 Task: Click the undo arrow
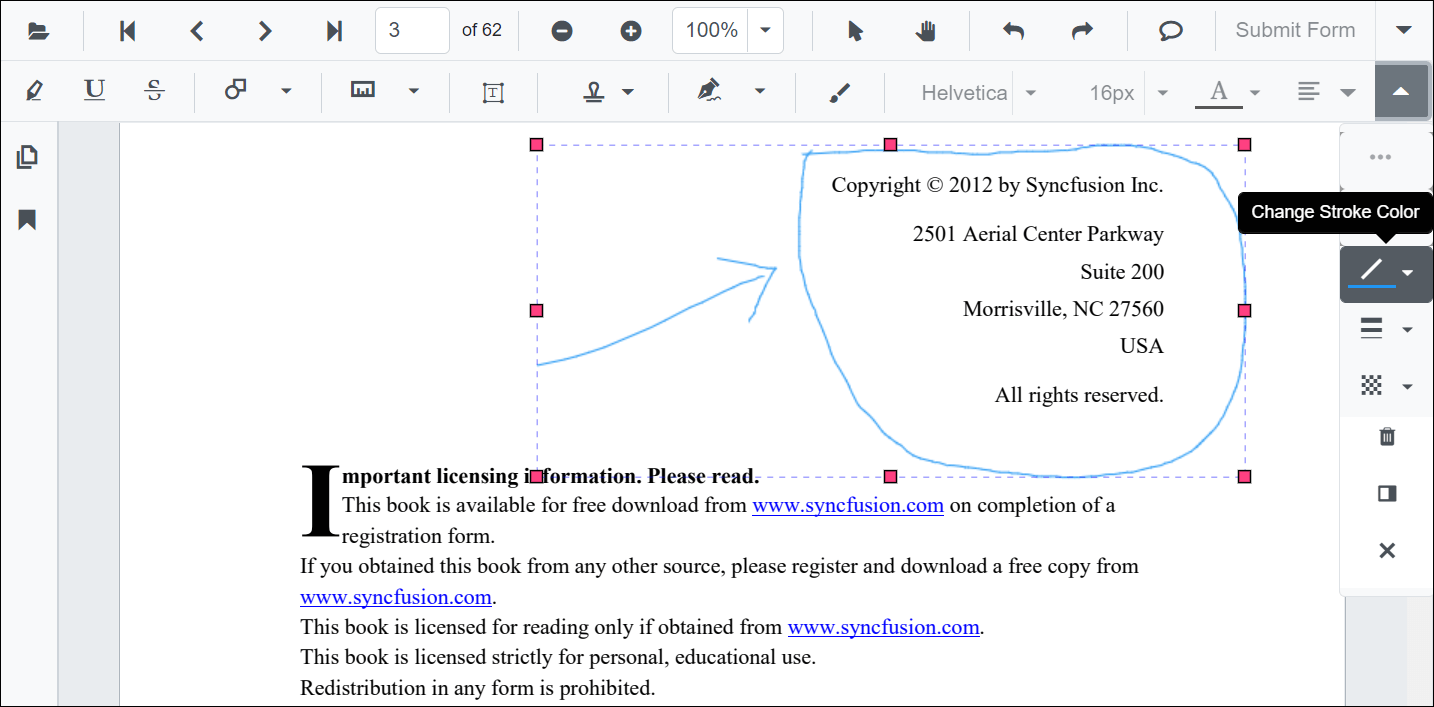coord(1013,31)
